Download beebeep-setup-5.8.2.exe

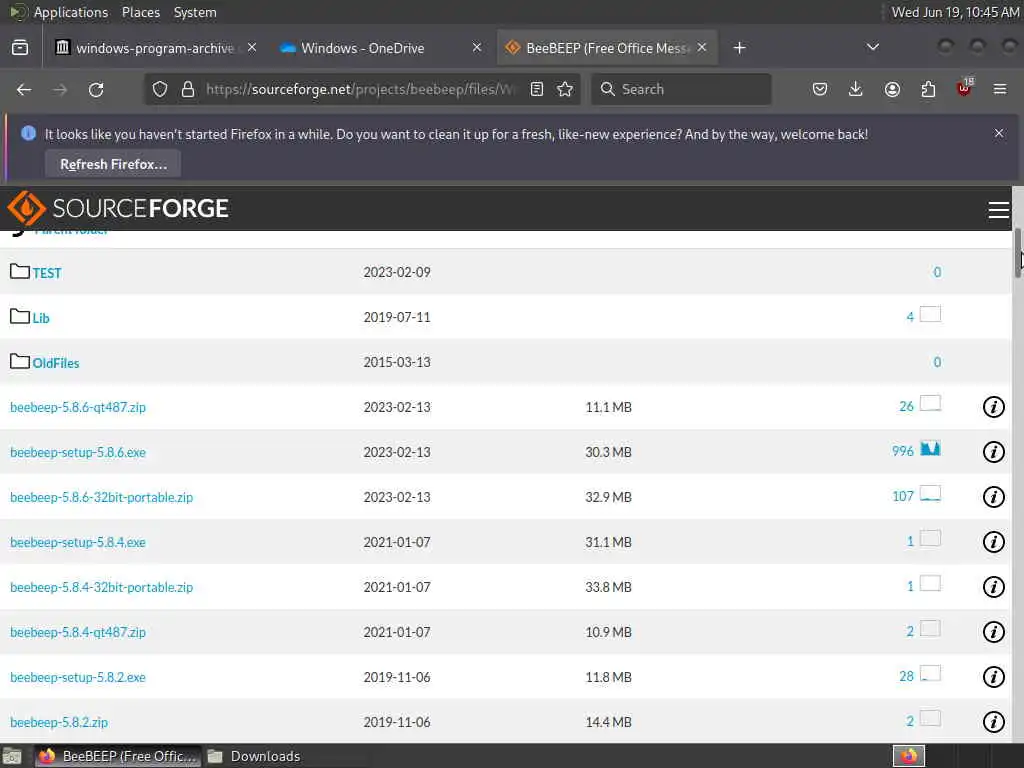[x=78, y=677]
